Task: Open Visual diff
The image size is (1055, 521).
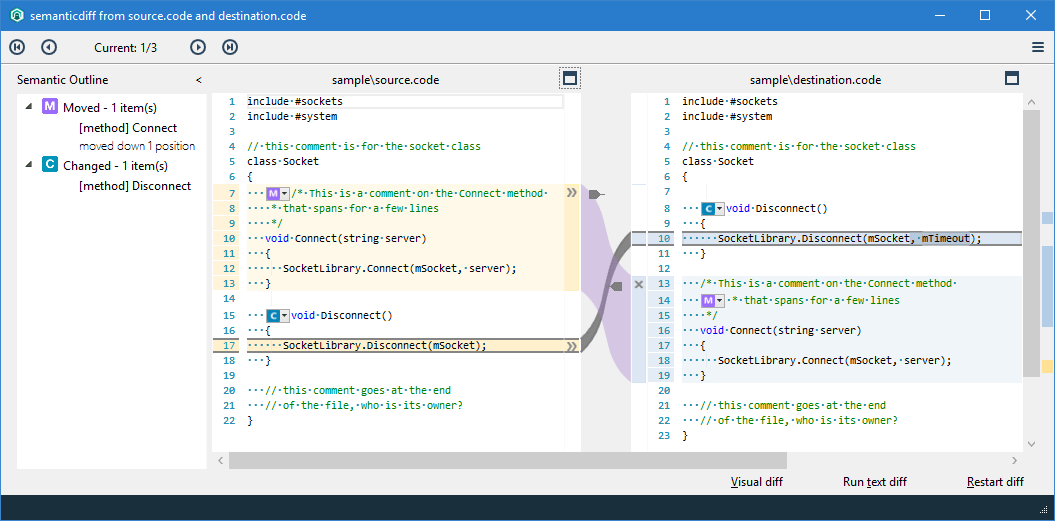Action: point(757,482)
